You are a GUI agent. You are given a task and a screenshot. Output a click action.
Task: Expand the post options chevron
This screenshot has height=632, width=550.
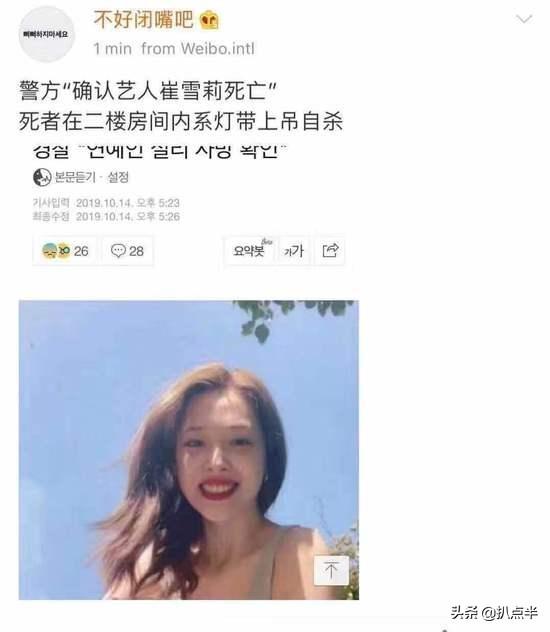pos(524,19)
